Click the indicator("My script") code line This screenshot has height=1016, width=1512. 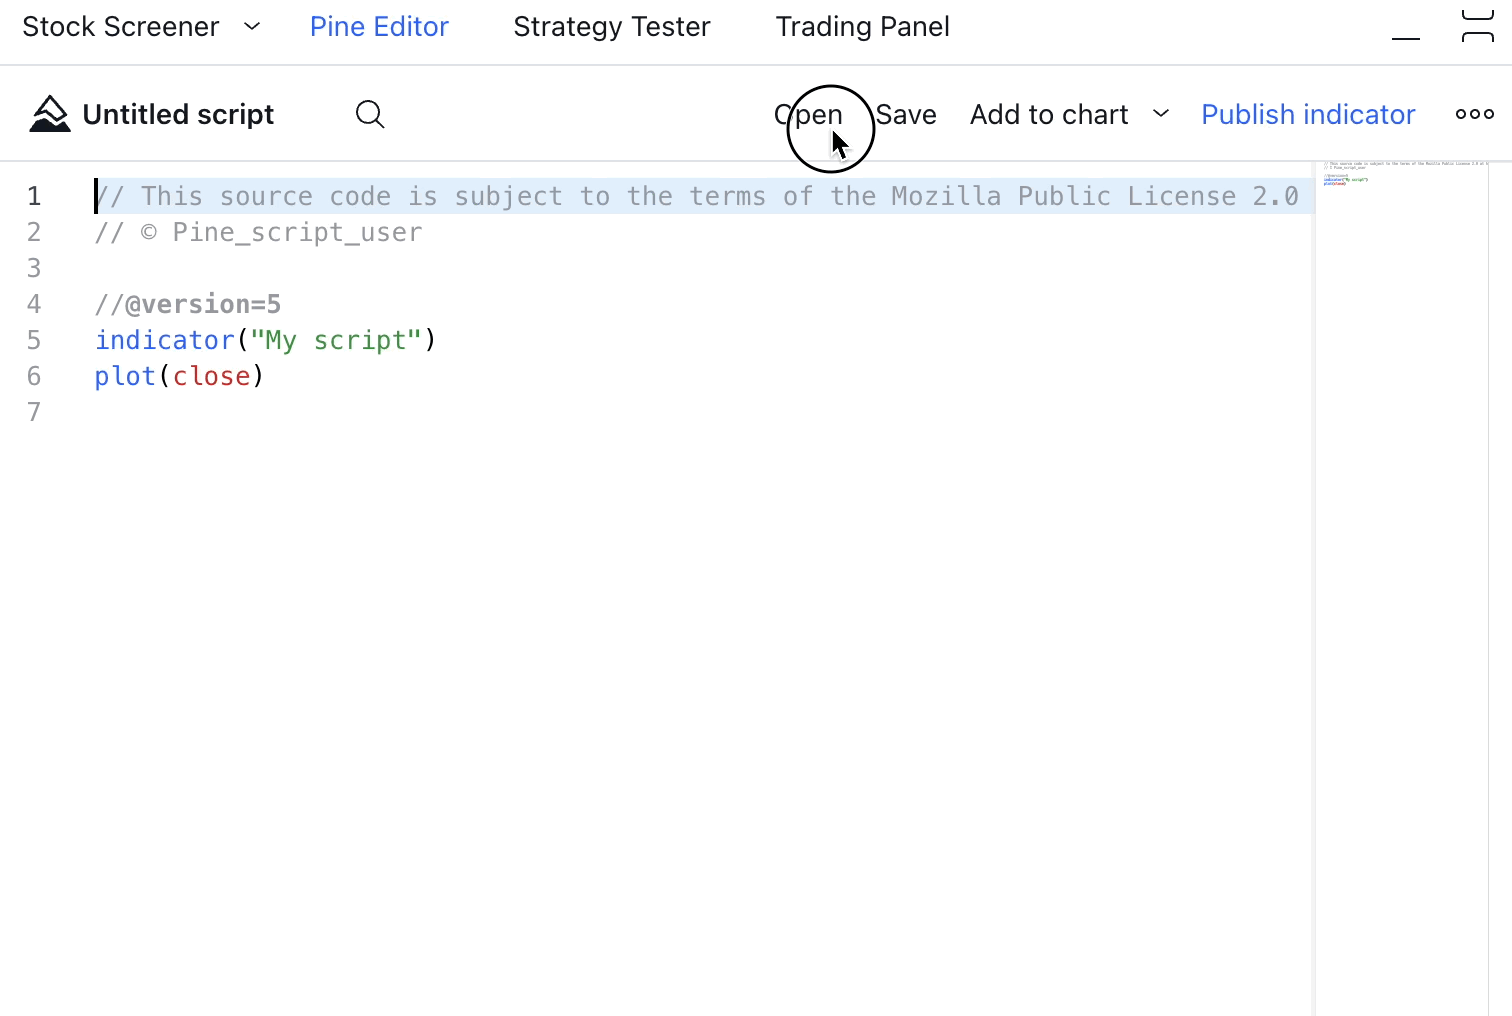tap(265, 341)
